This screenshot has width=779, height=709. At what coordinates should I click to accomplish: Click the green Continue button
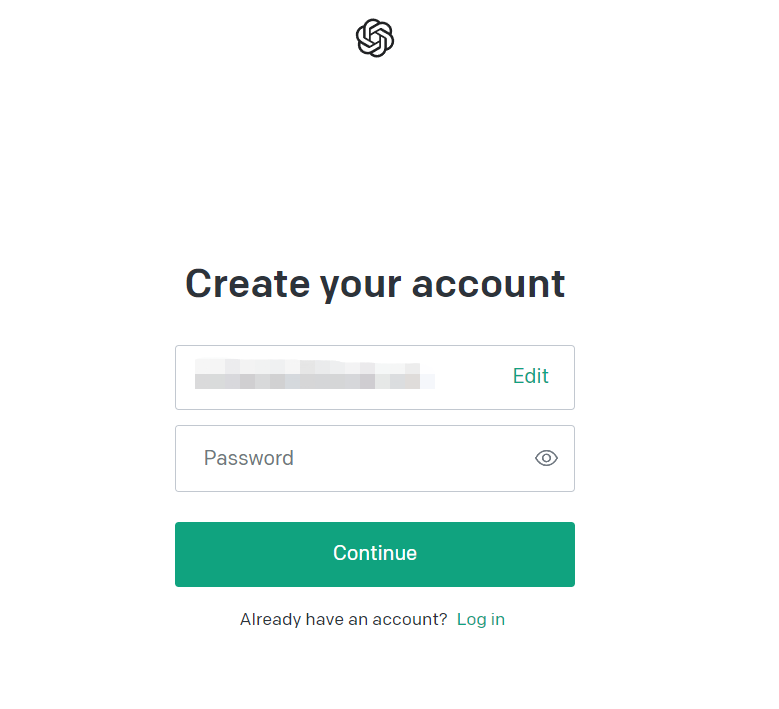375,554
